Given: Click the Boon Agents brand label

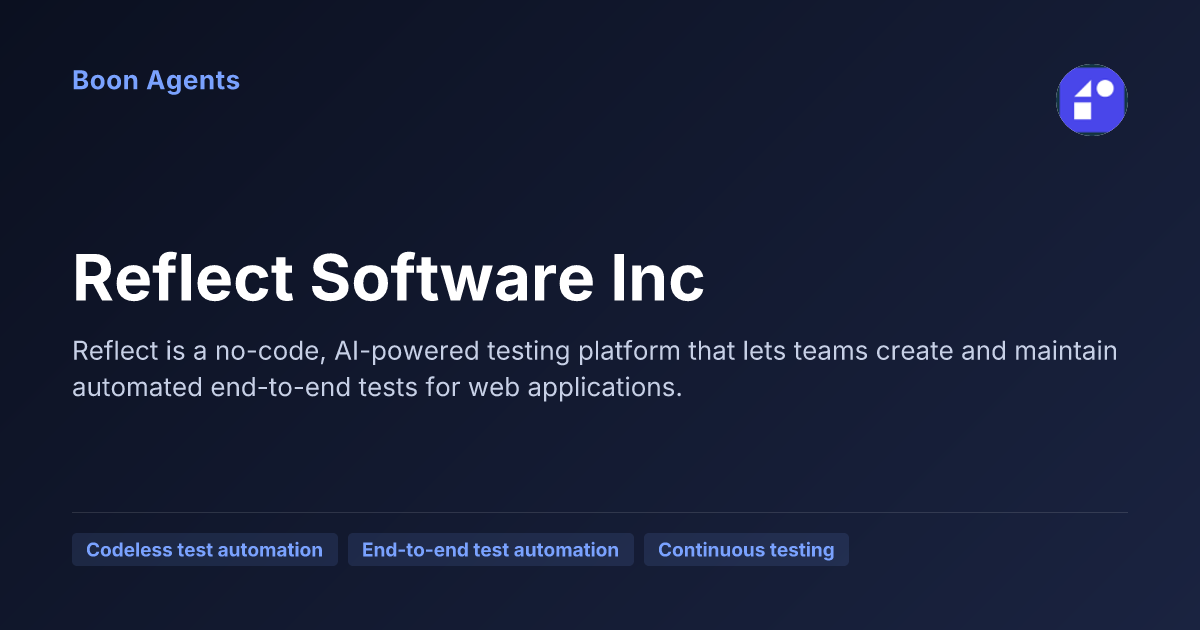Looking at the screenshot, I should click(x=156, y=81).
